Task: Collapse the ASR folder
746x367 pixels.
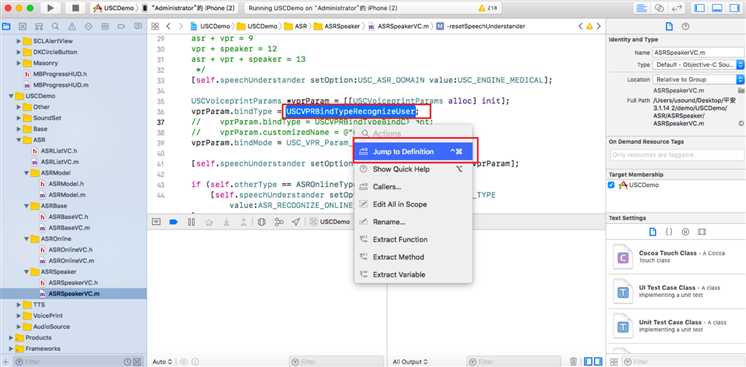Action: pyautogui.click(x=19, y=140)
